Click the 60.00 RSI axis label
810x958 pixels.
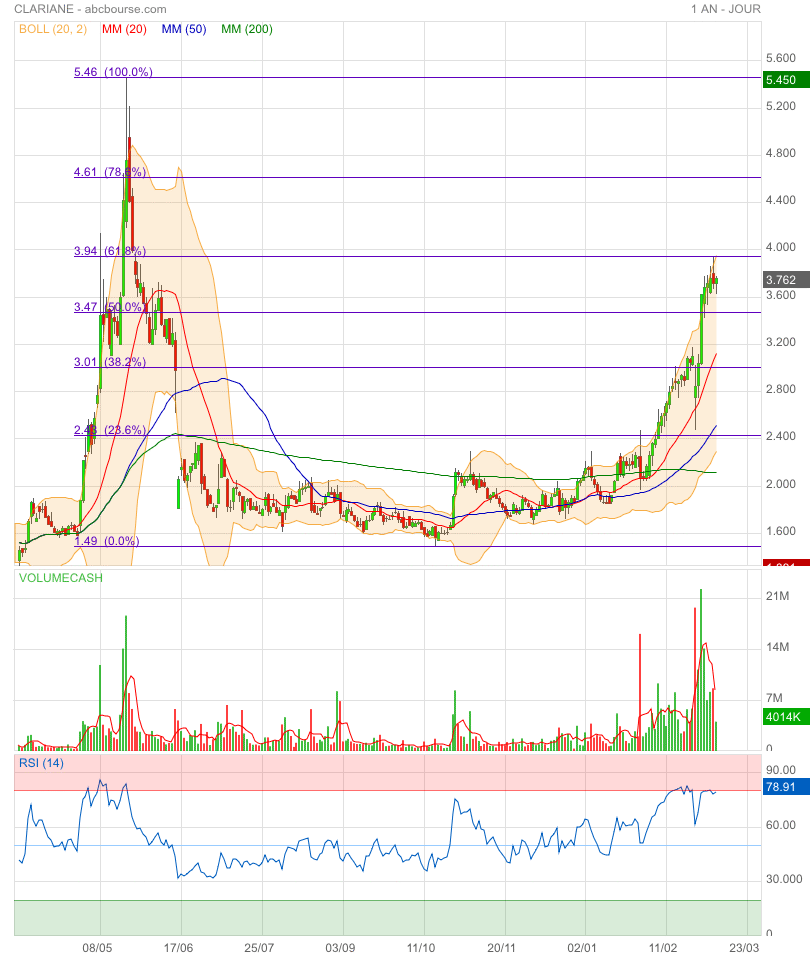(x=781, y=825)
